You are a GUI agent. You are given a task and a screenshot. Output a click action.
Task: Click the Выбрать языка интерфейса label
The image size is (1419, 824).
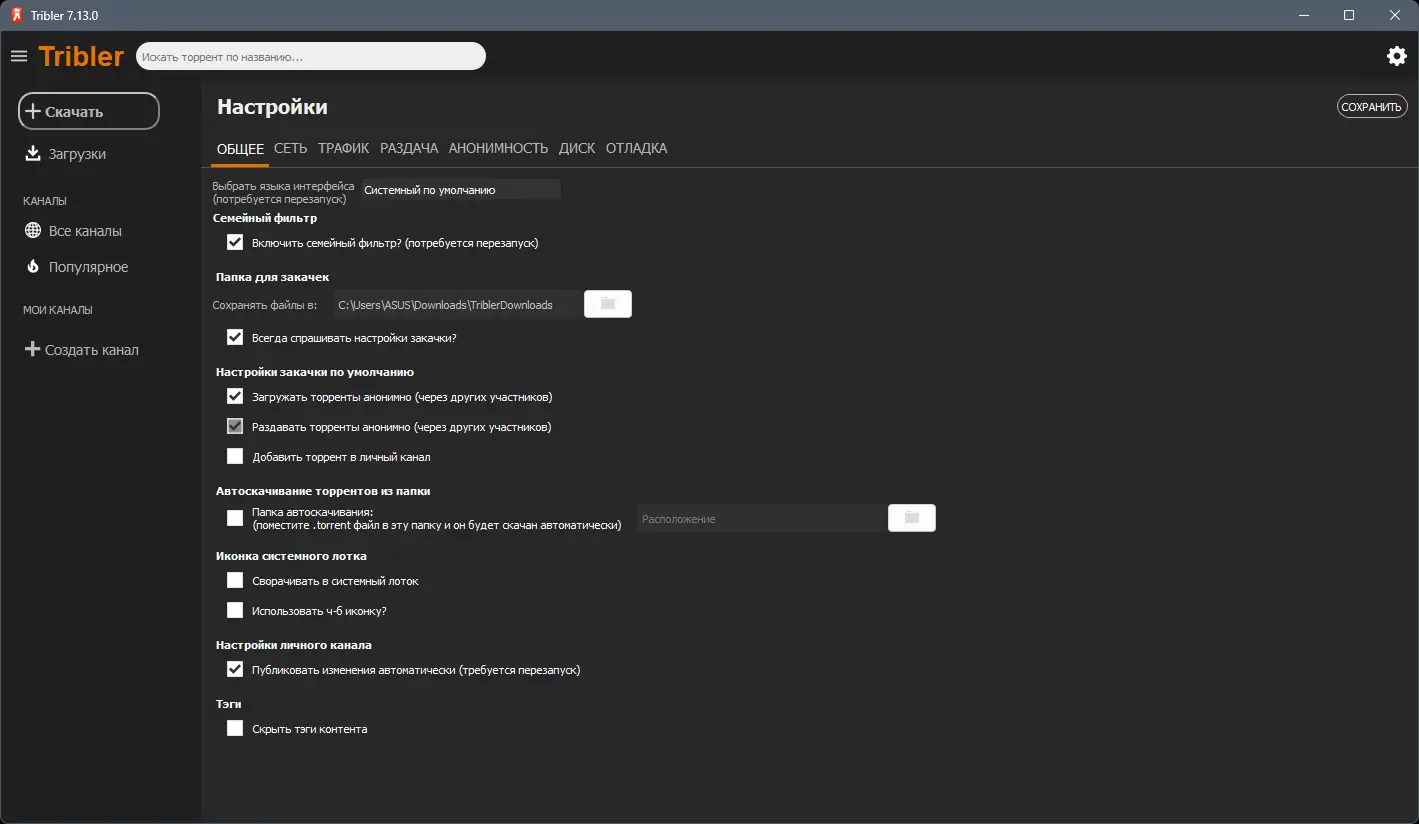[x=283, y=192]
